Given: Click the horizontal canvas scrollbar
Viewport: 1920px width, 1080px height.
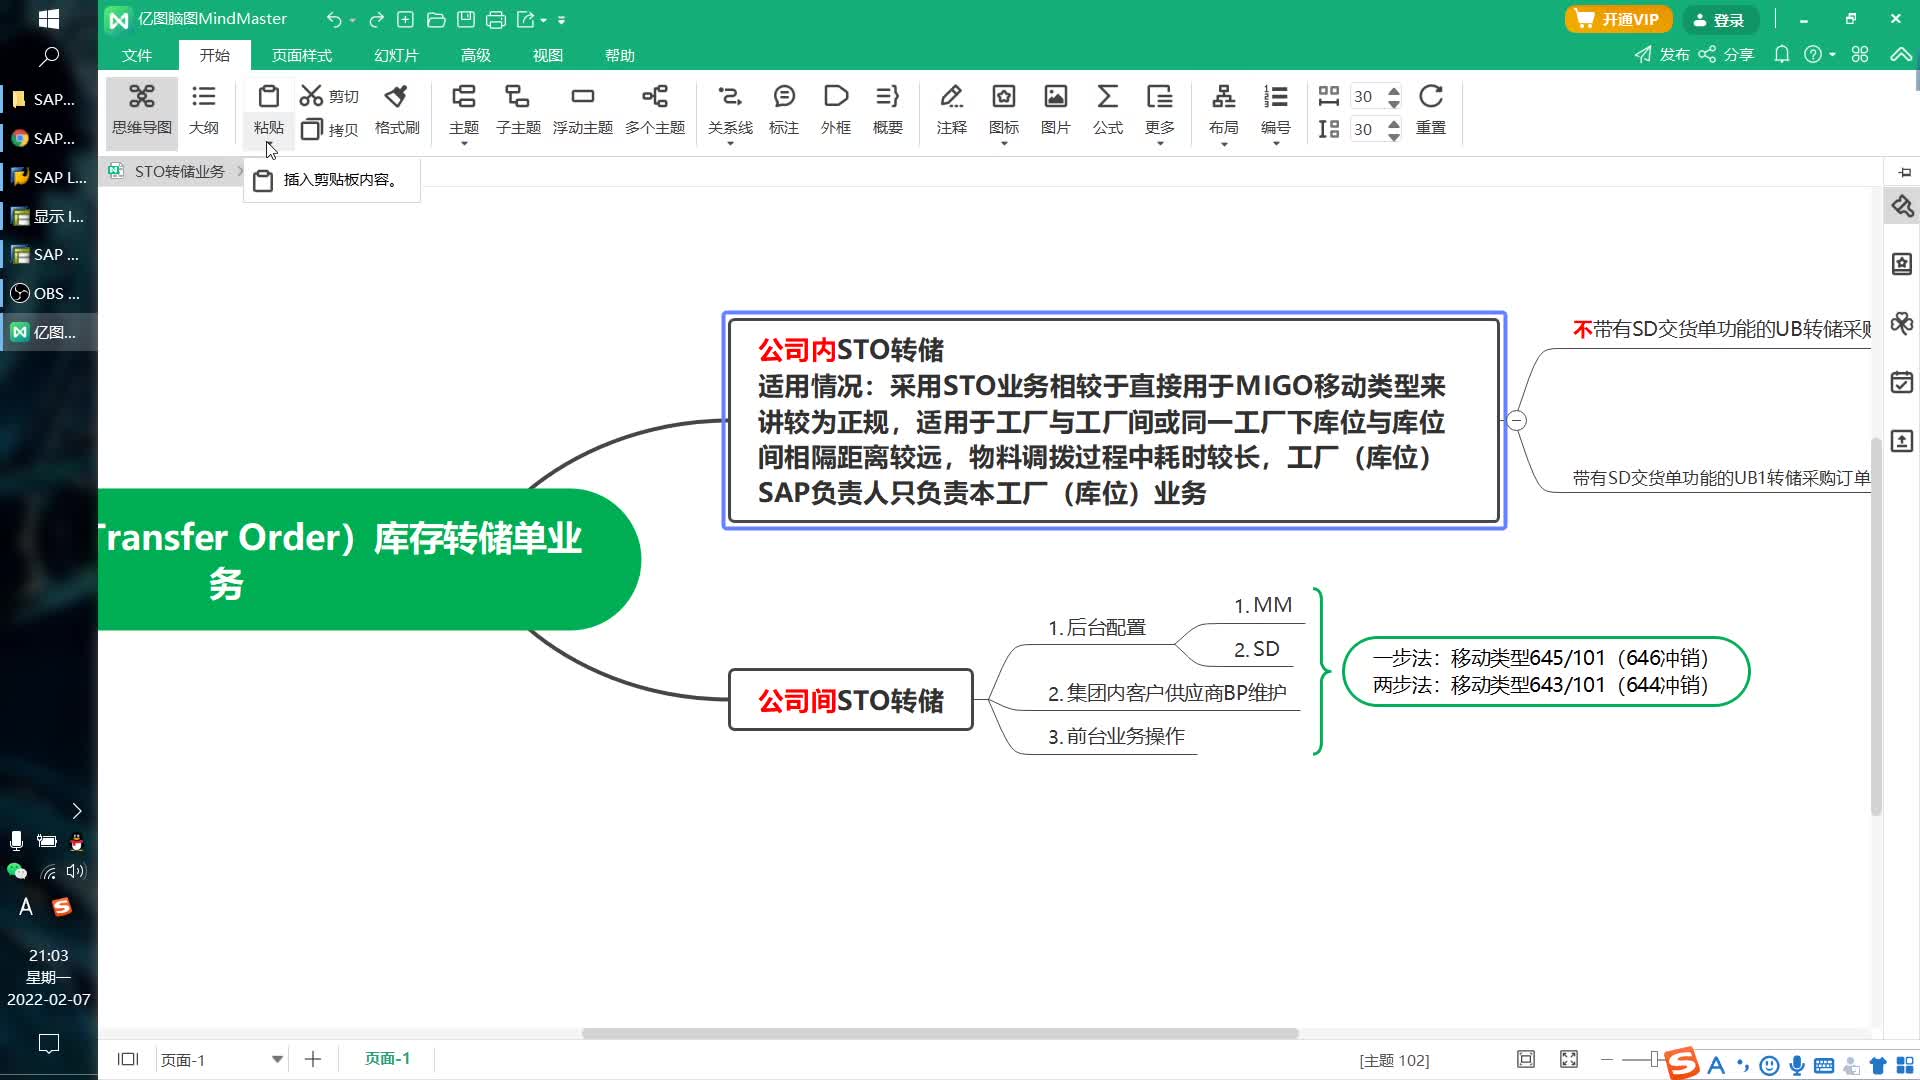Looking at the screenshot, I should pyautogui.click(x=940, y=1033).
